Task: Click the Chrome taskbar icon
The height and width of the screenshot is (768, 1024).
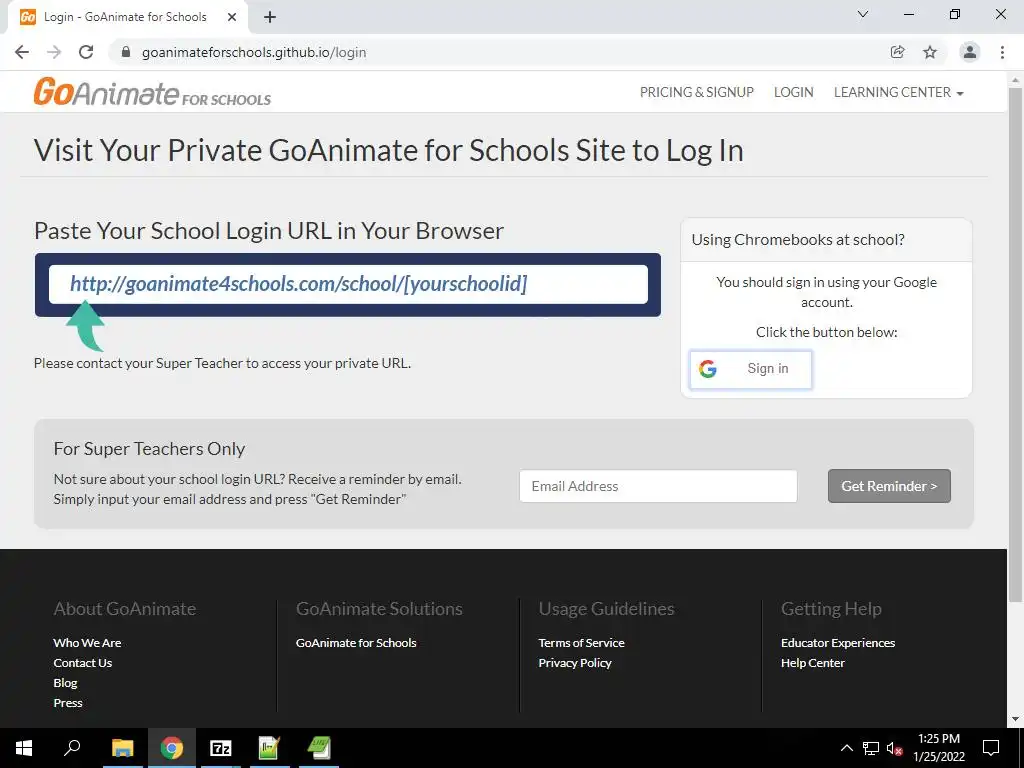Action: point(172,748)
